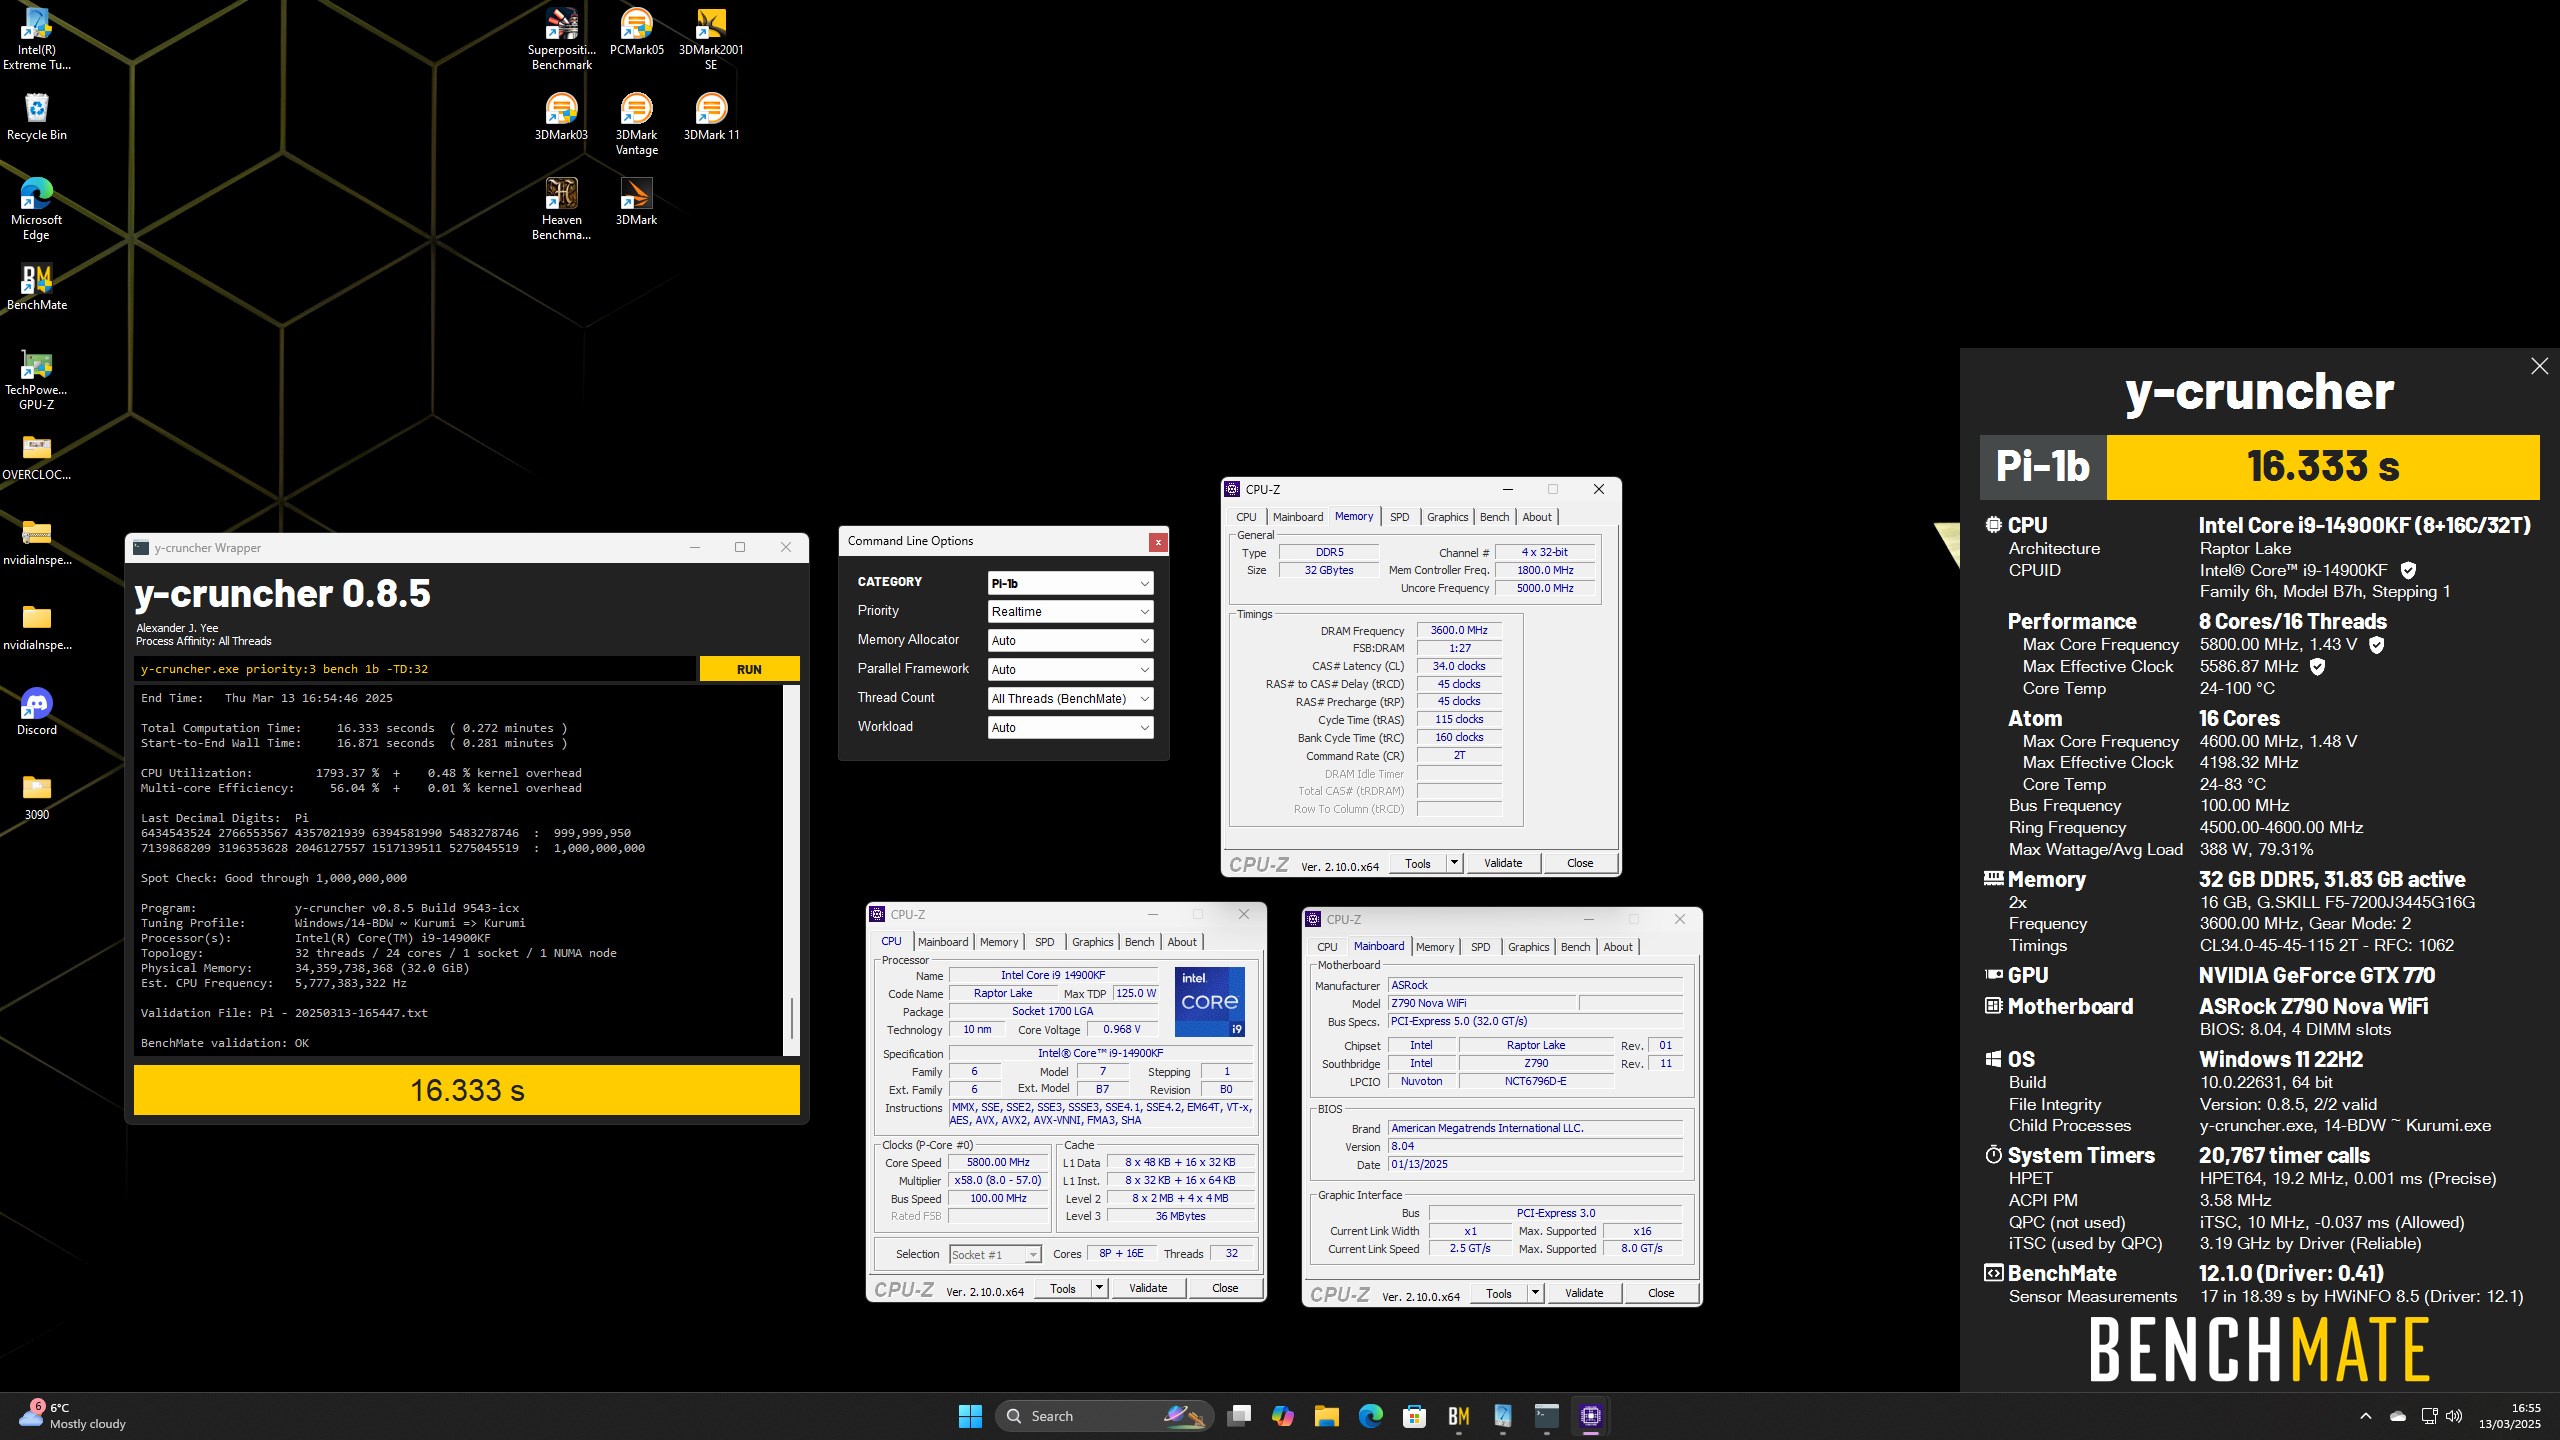This screenshot has width=2560, height=1440.
Task: Open Heaven Benchmark shortcut
Action: click(561, 208)
